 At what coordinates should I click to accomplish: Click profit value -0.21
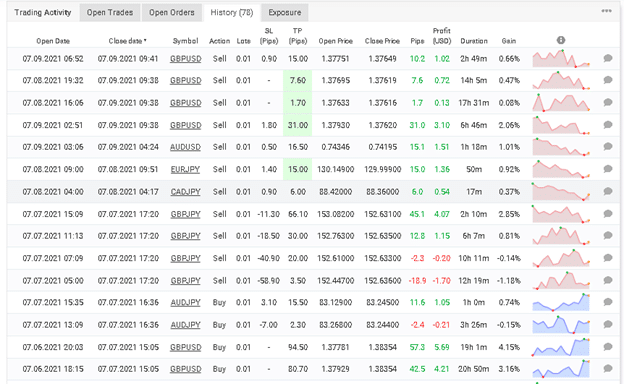(442, 325)
